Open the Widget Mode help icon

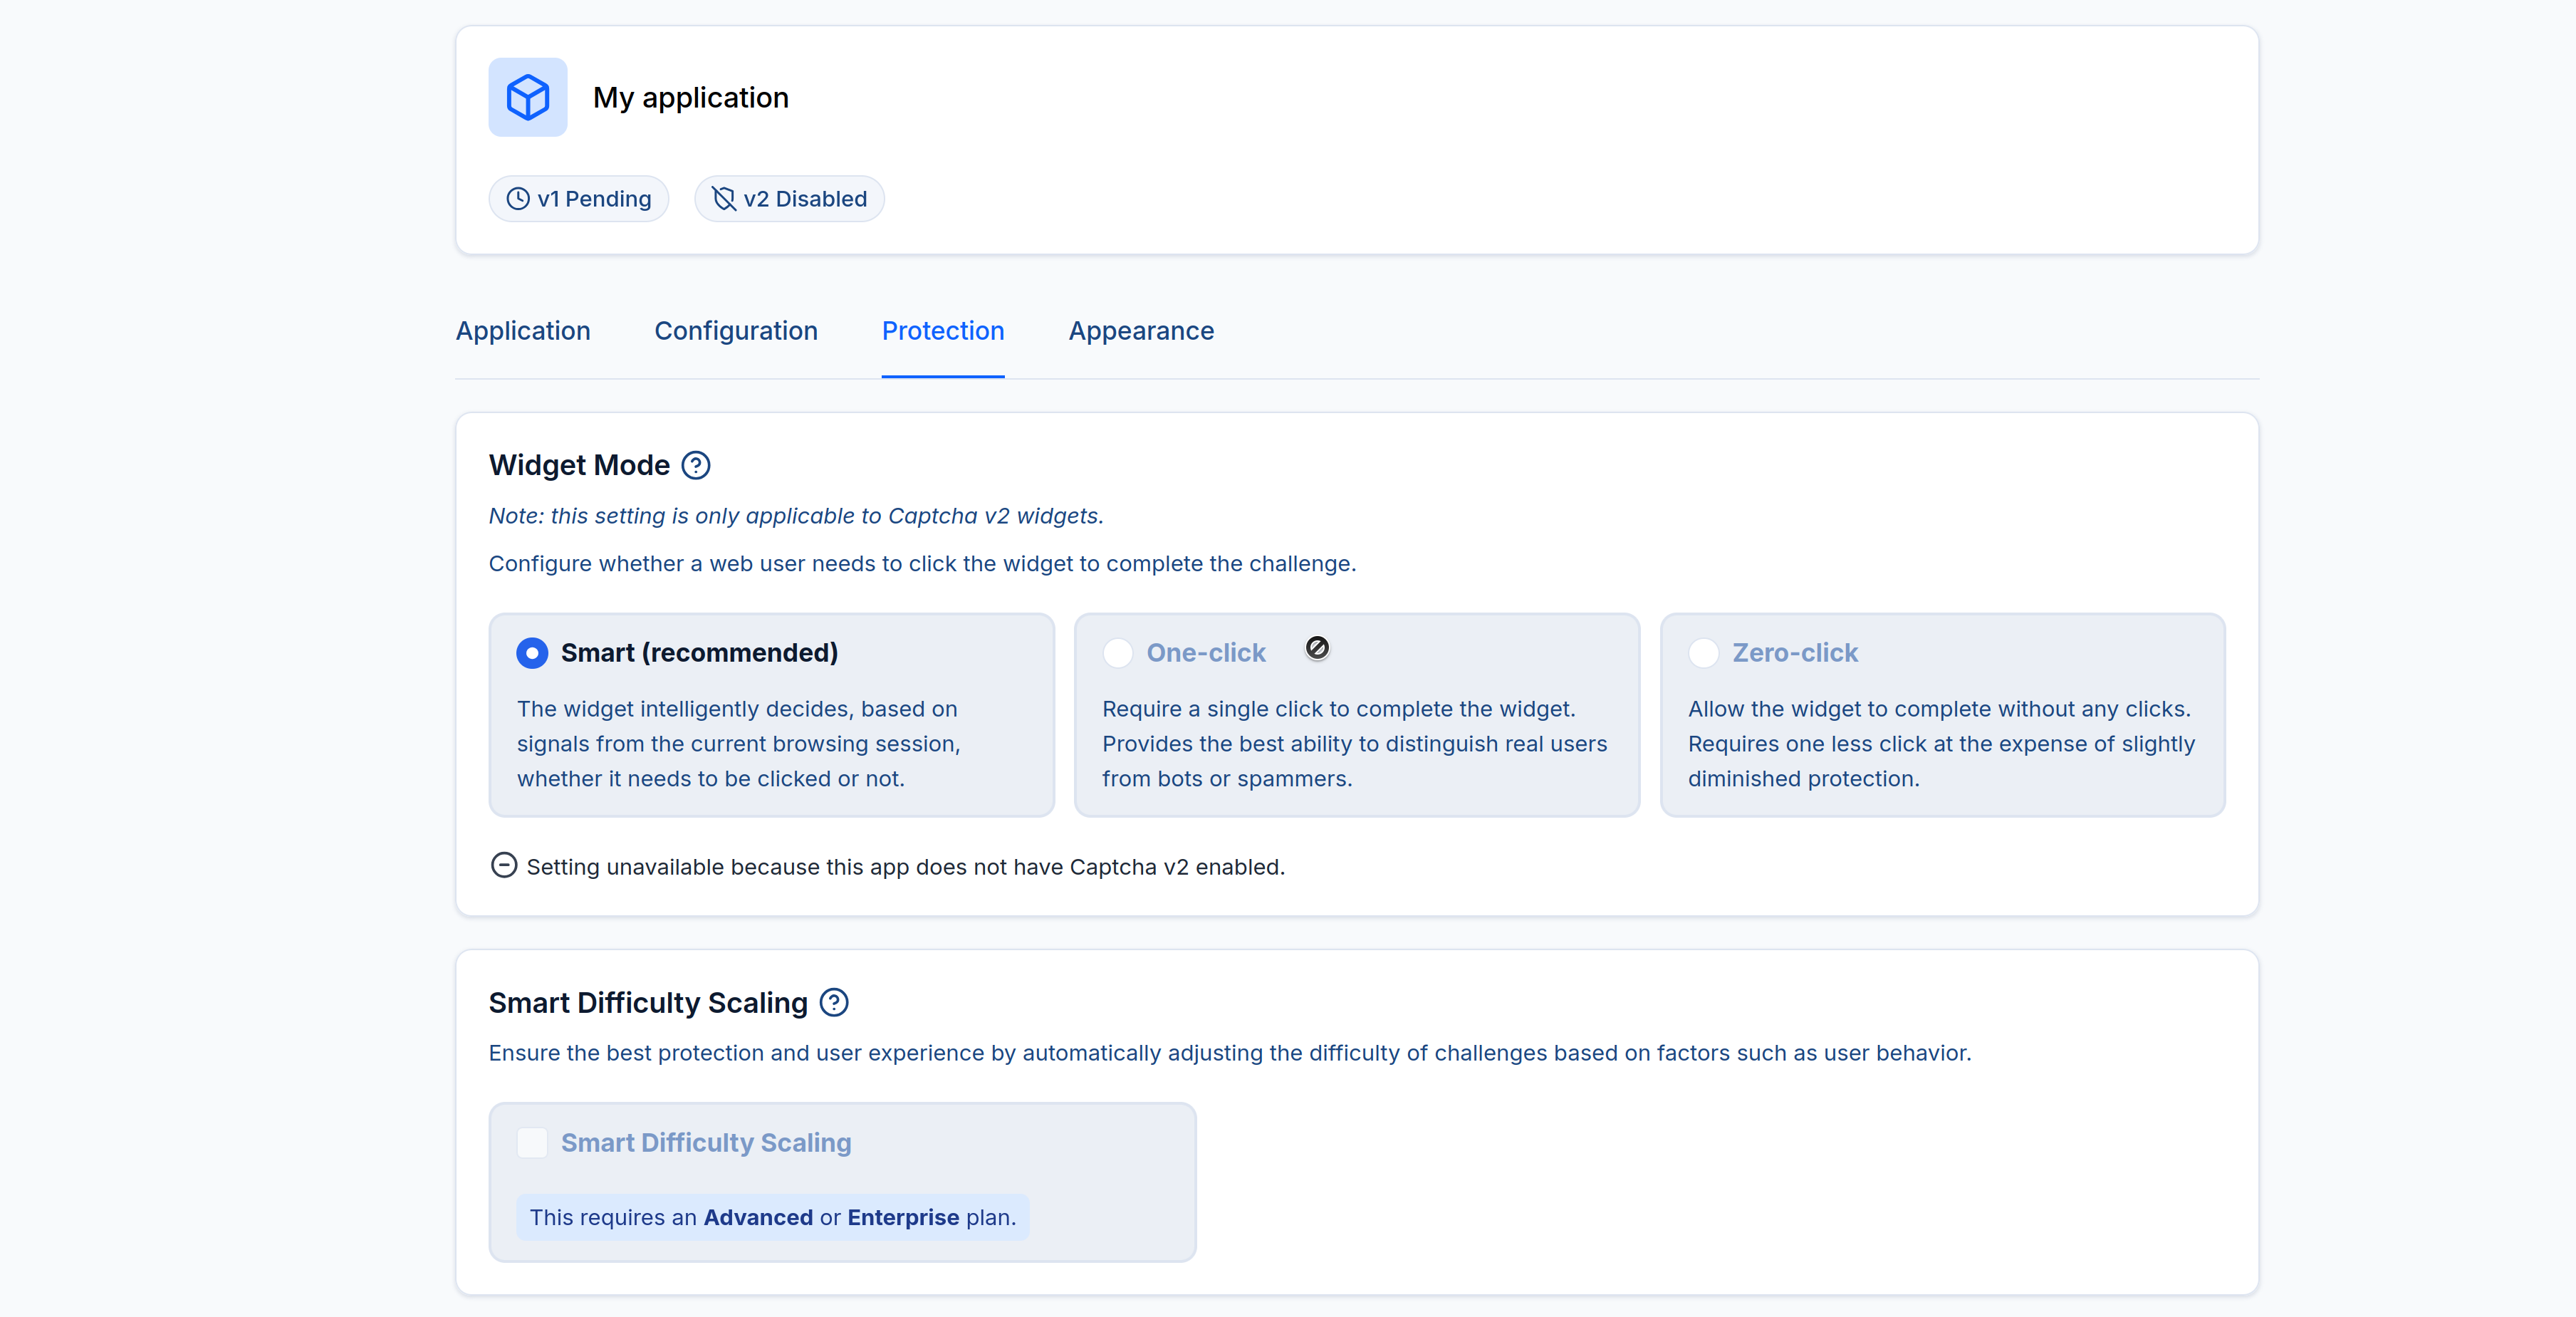coord(695,466)
